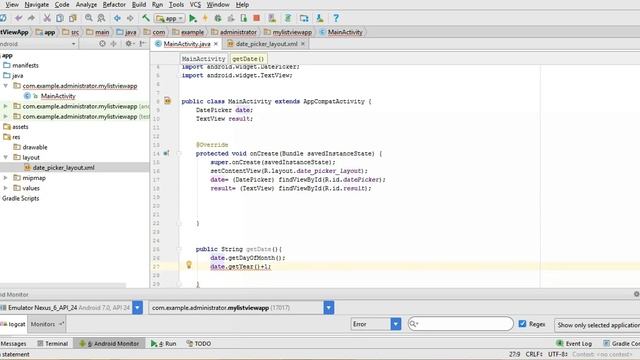Select the logcat tab
The height and width of the screenshot is (360, 640).
(x=13, y=324)
